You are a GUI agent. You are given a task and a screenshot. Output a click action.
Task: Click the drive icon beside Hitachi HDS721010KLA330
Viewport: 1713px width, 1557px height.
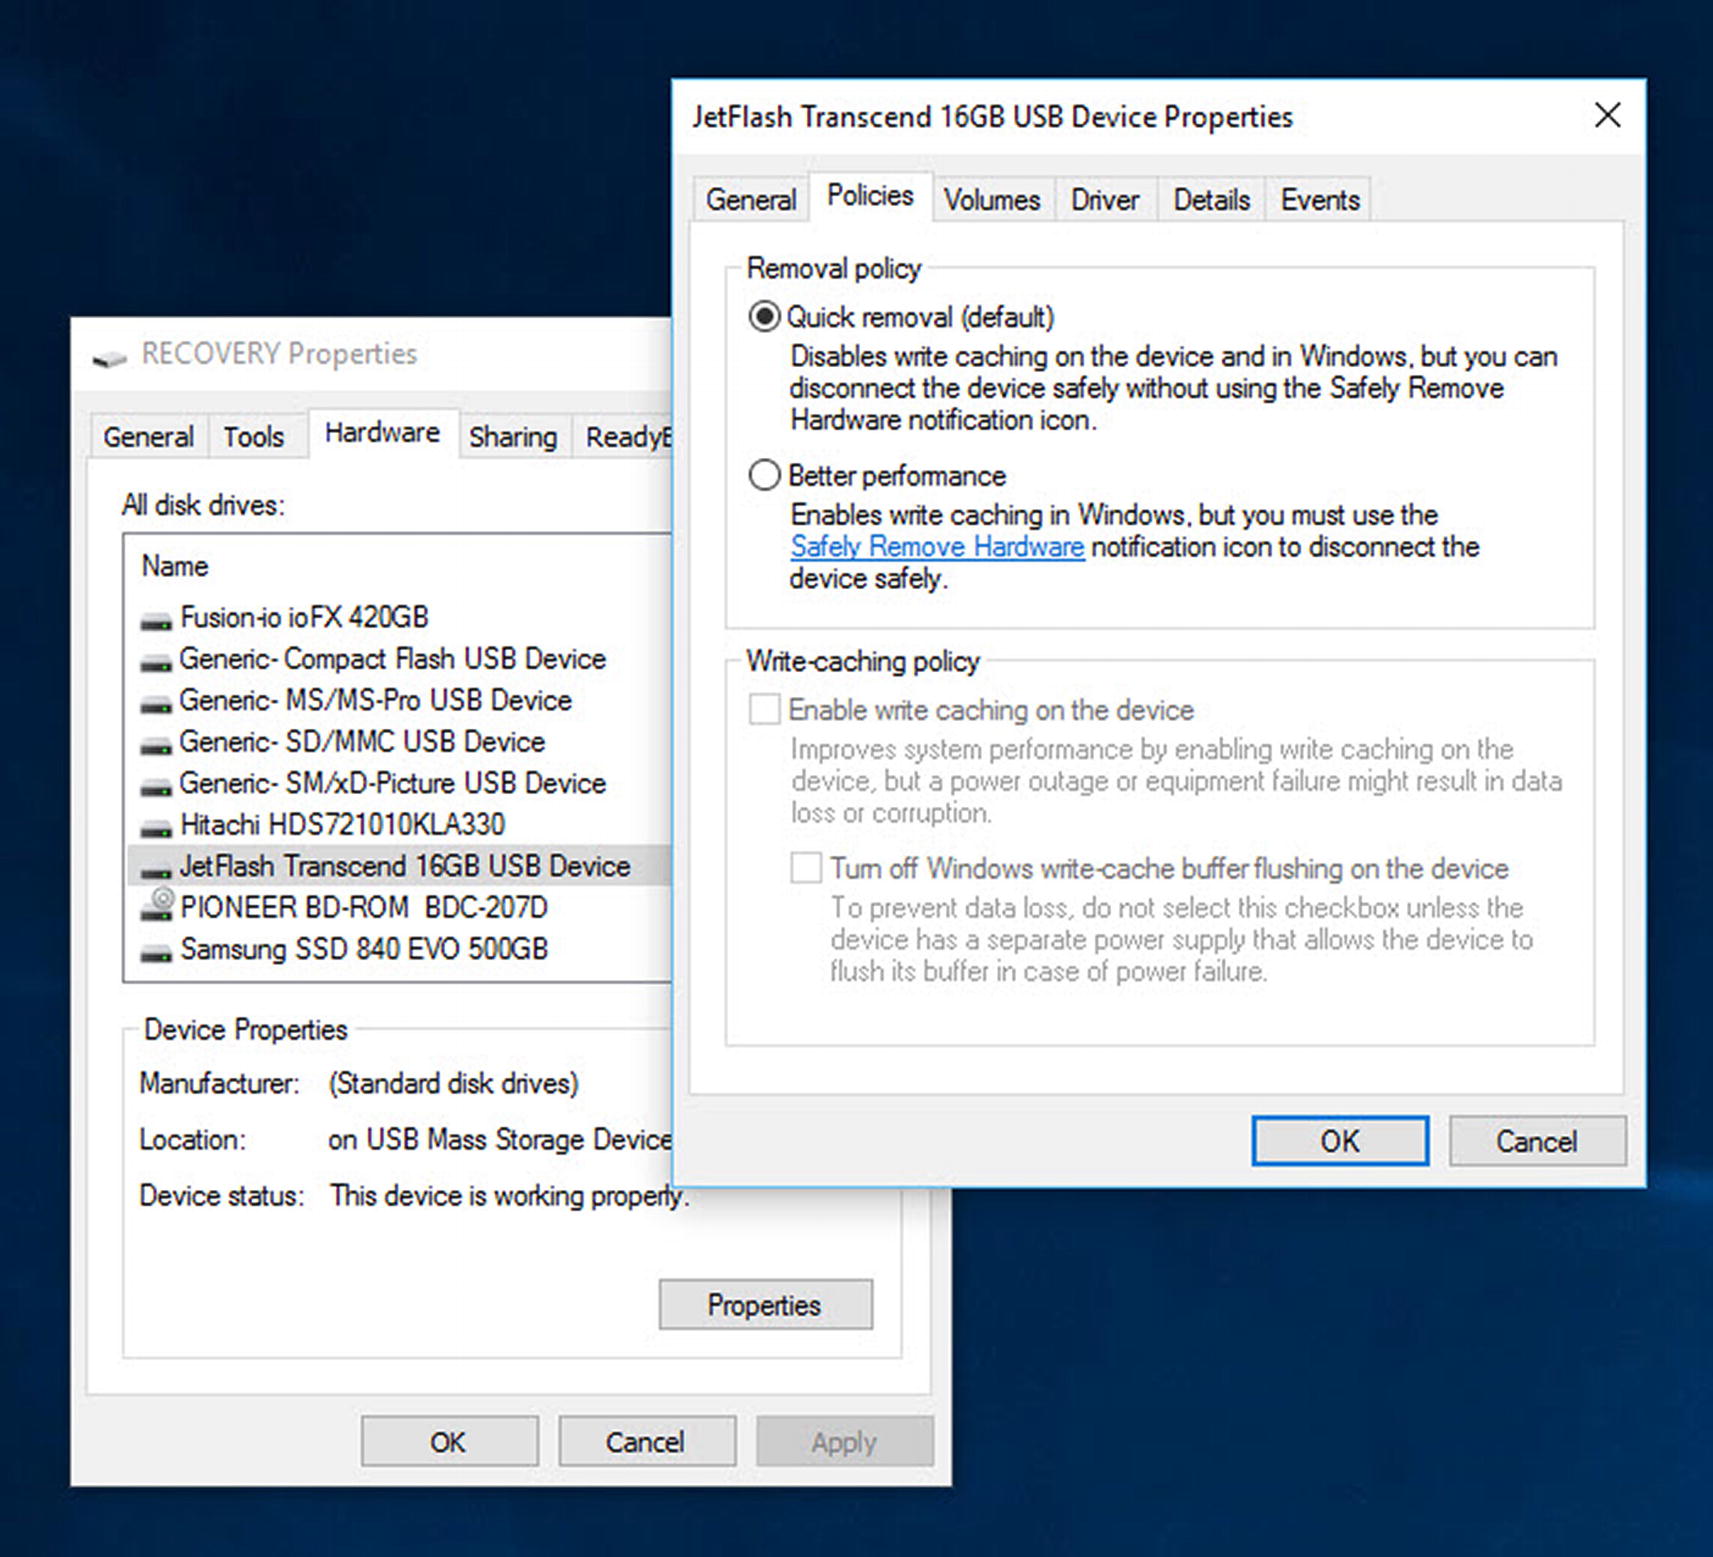156,829
